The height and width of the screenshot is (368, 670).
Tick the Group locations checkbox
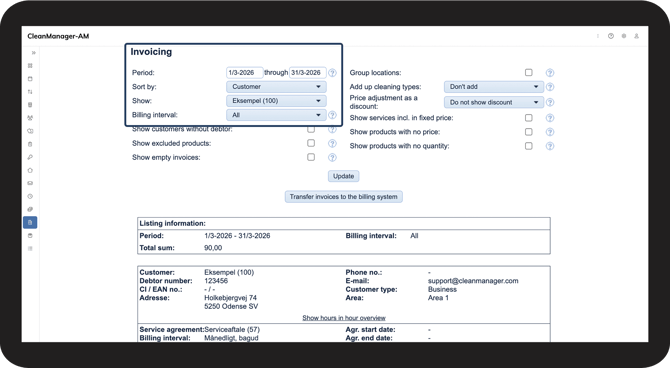[529, 73]
